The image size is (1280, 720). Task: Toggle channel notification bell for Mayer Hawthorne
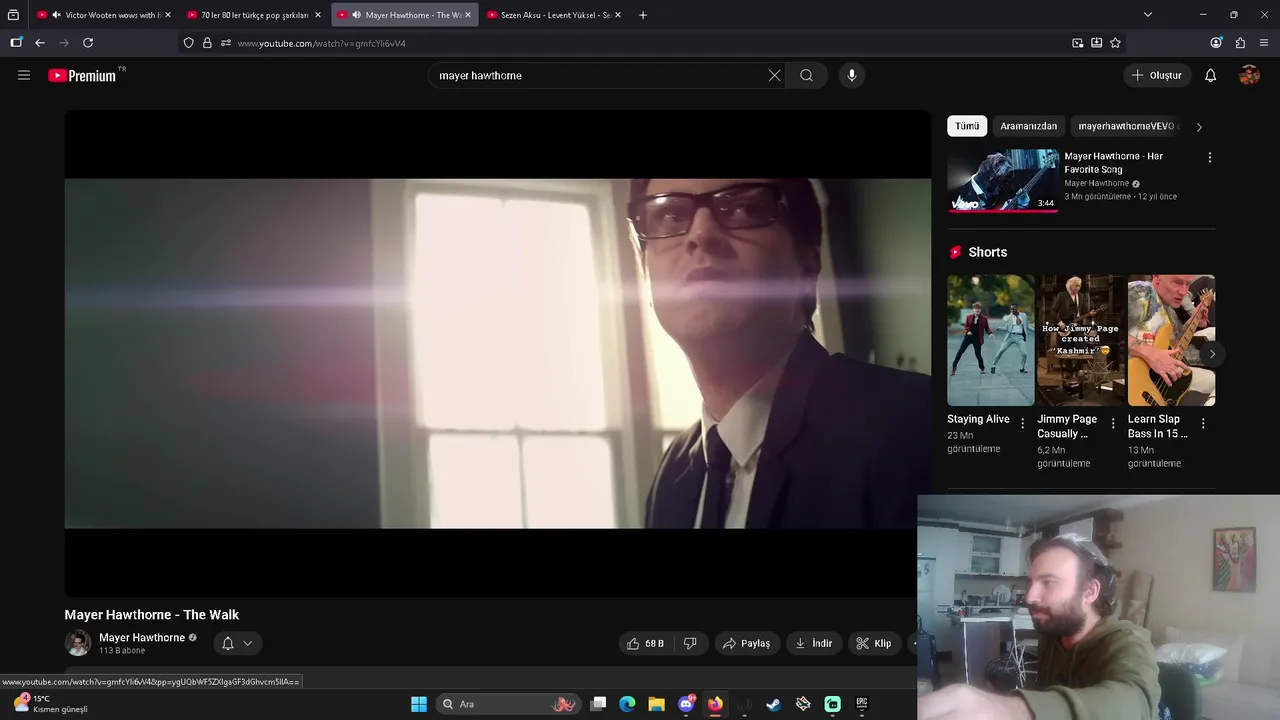pyautogui.click(x=228, y=644)
